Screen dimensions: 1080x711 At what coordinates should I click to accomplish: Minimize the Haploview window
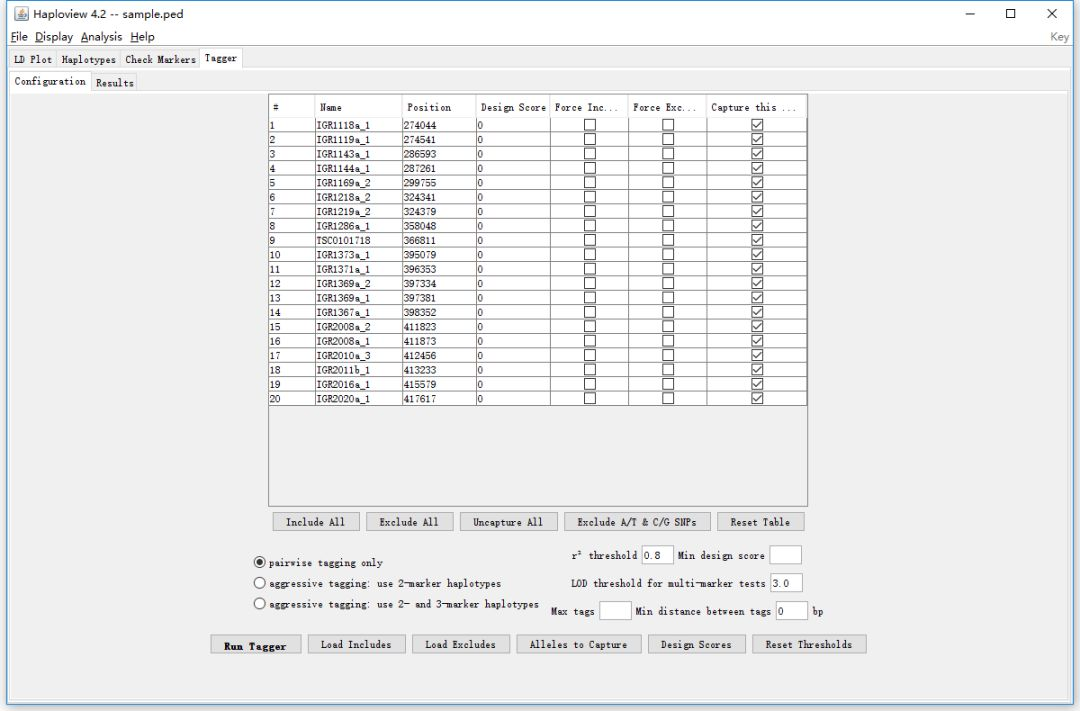click(x=970, y=14)
